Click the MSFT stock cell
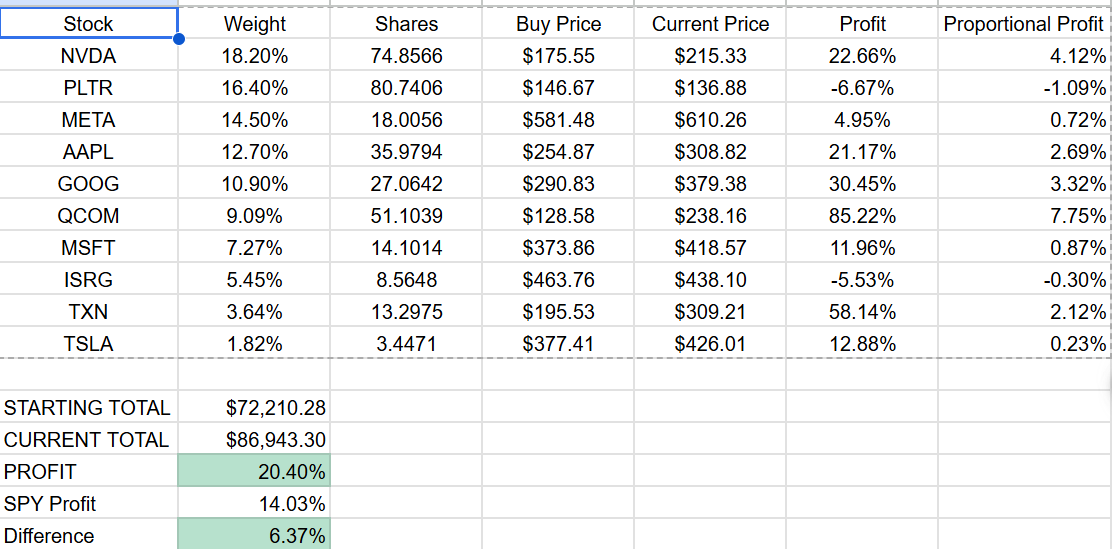This screenshot has width=1112, height=549. pyautogui.click(x=89, y=248)
